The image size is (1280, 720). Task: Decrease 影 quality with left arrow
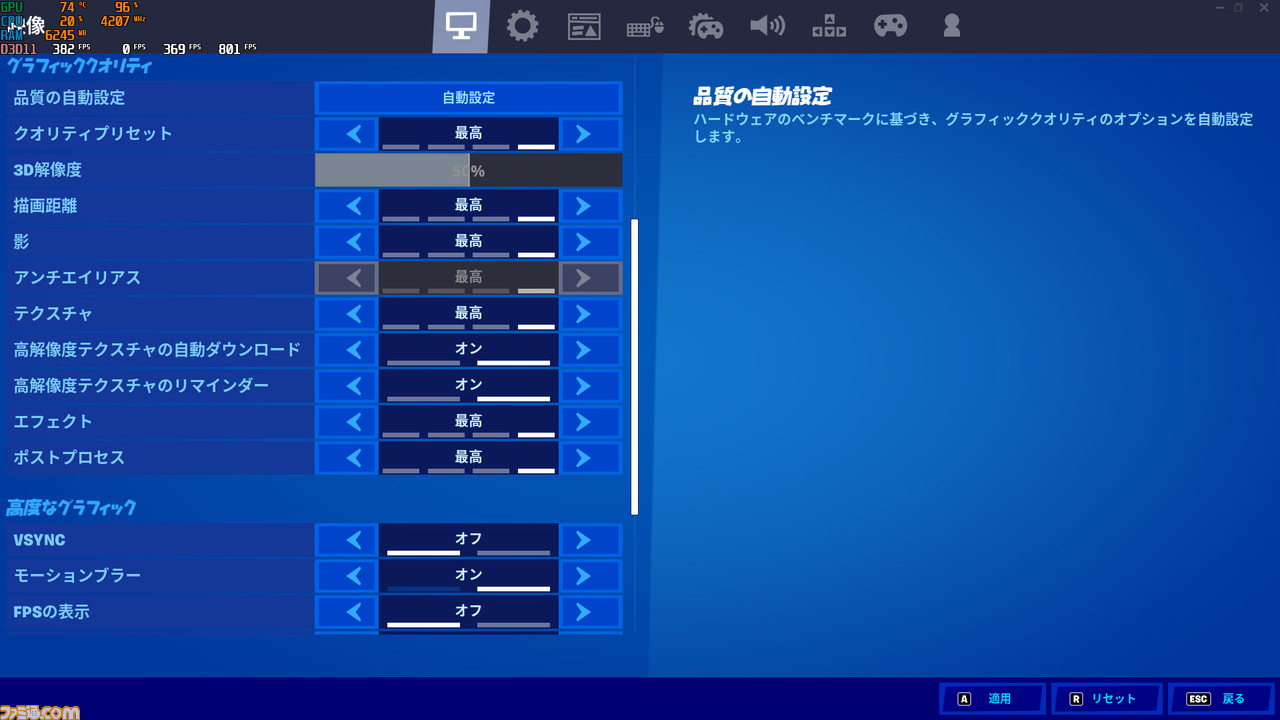coord(346,242)
